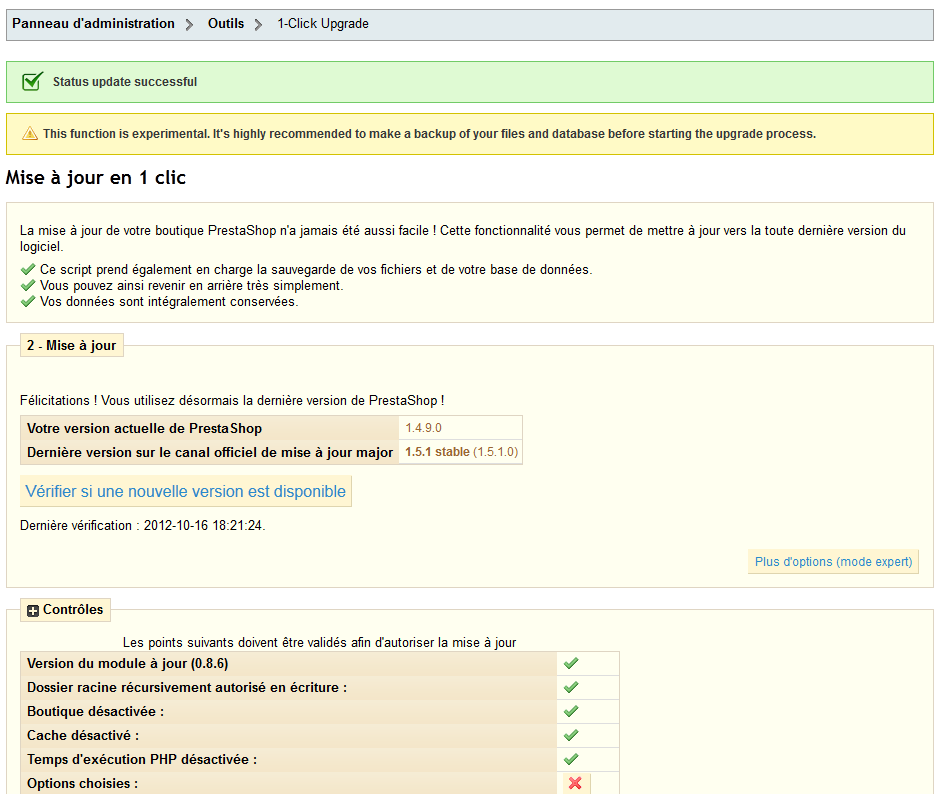940x794 pixels.
Task: Click 'This function is experimental' warning text
Action: point(429,134)
